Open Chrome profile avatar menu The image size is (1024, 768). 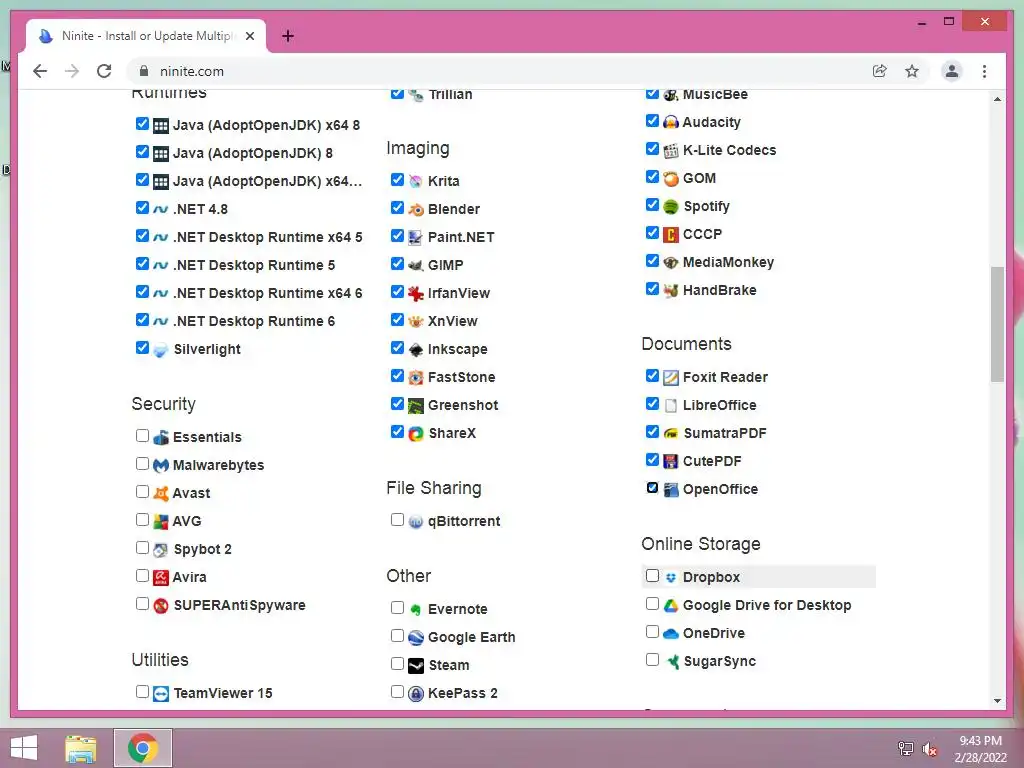click(952, 71)
